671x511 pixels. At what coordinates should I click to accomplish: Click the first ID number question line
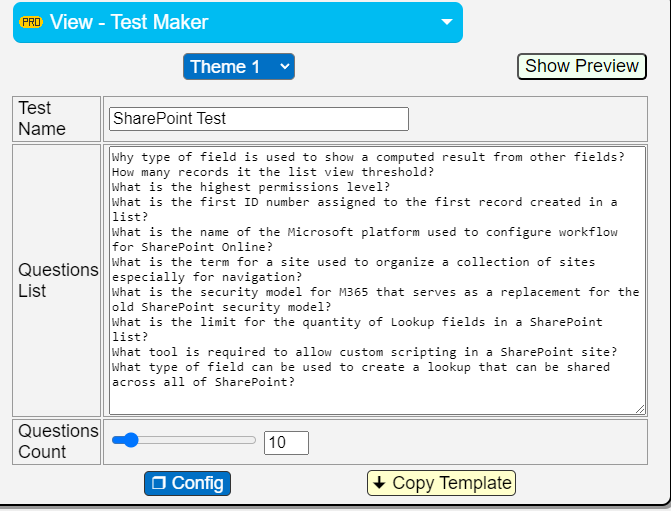pos(365,209)
